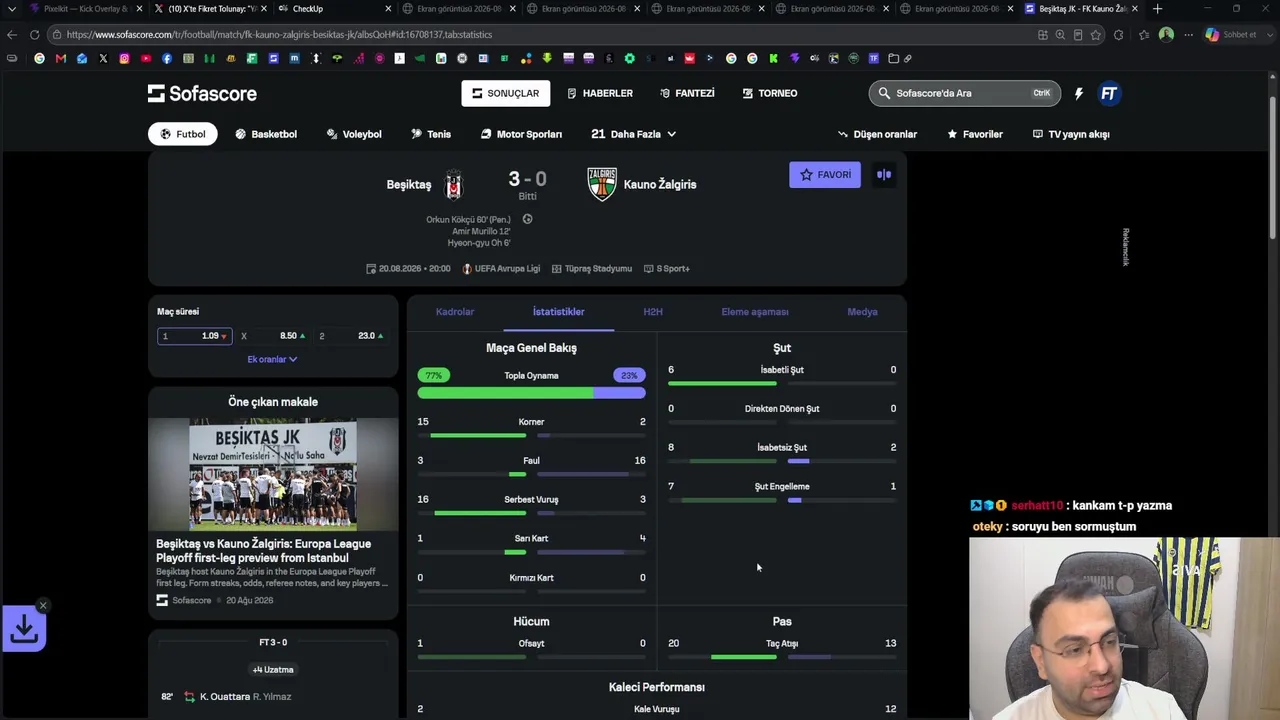Select the draw odds 8.50
This screenshot has height=720, width=1280.
coord(273,336)
